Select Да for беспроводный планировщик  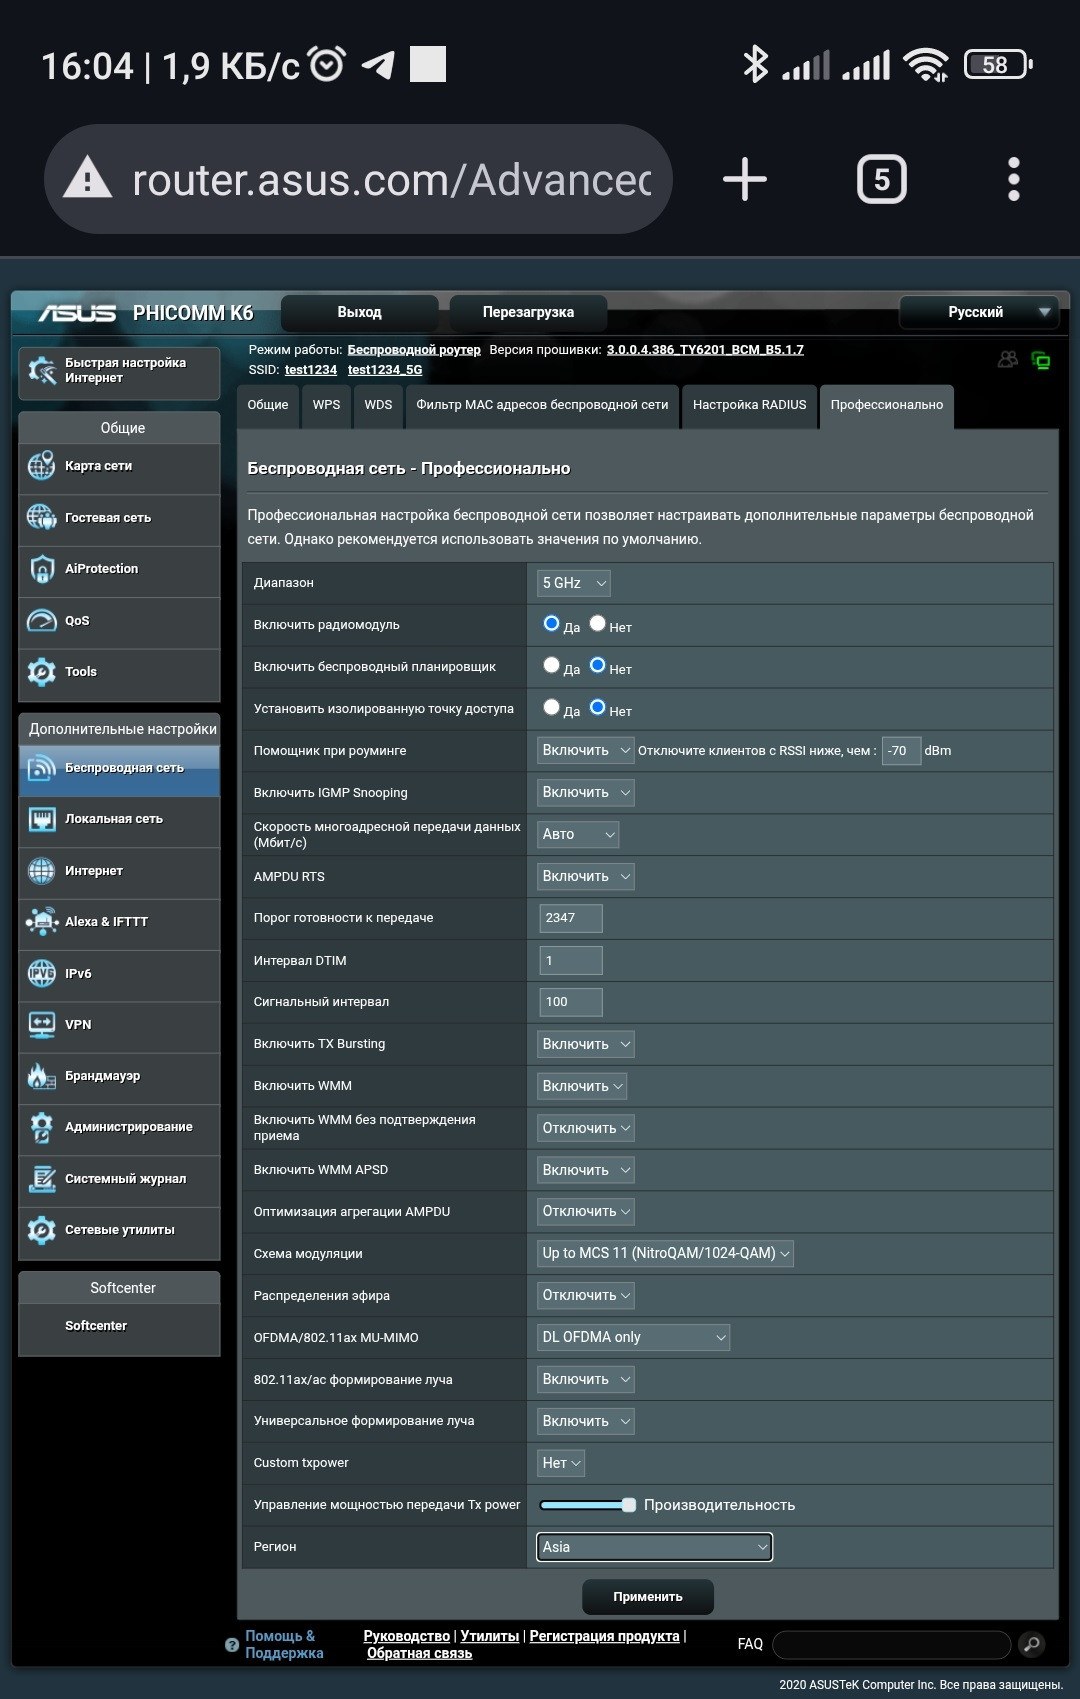(551, 665)
